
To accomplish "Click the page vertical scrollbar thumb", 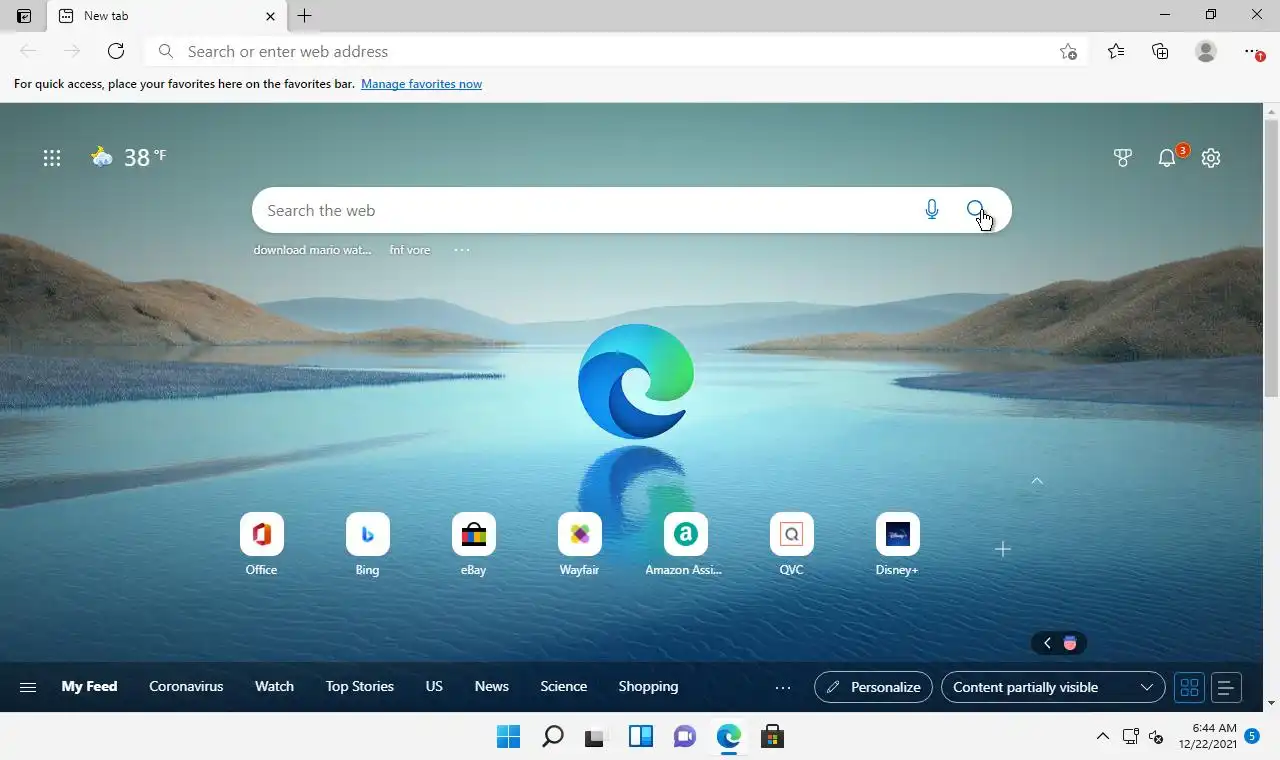I will click(x=1272, y=257).
